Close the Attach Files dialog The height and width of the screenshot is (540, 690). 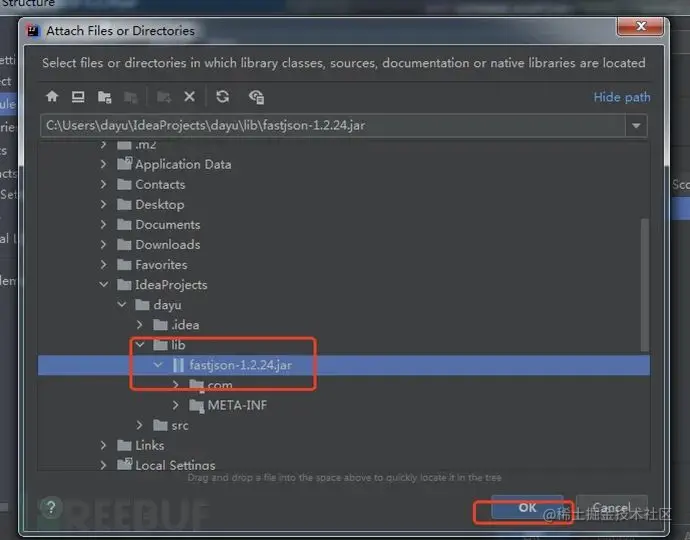pos(640,26)
